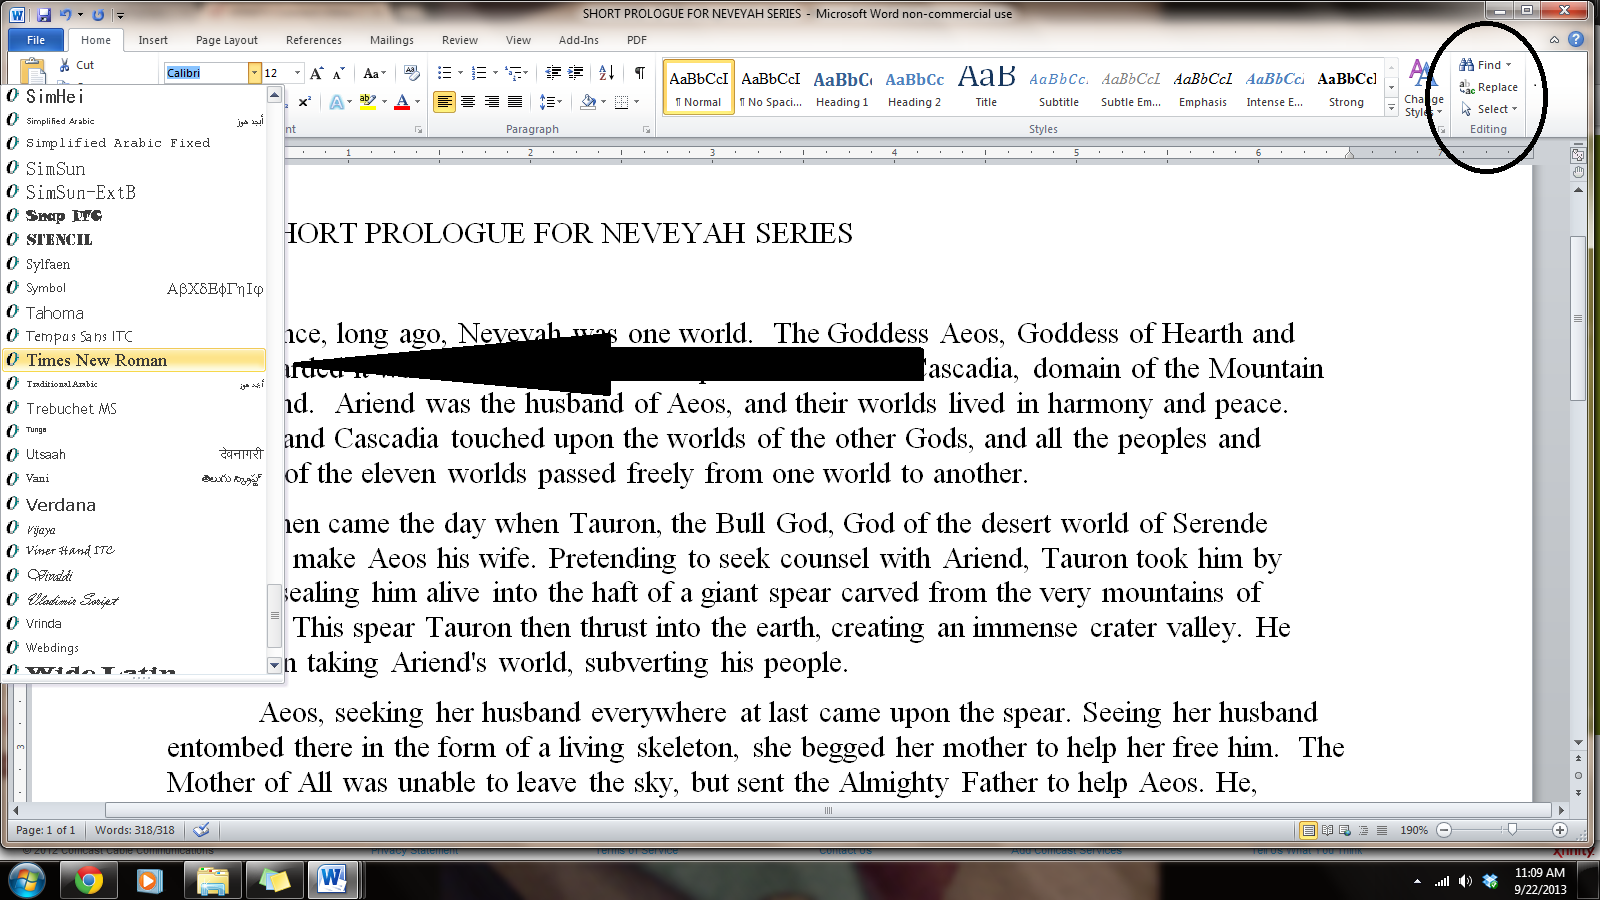Choose Times New Roman from font list
The width and height of the screenshot is (1600, 900).
[x=97, y=360]
